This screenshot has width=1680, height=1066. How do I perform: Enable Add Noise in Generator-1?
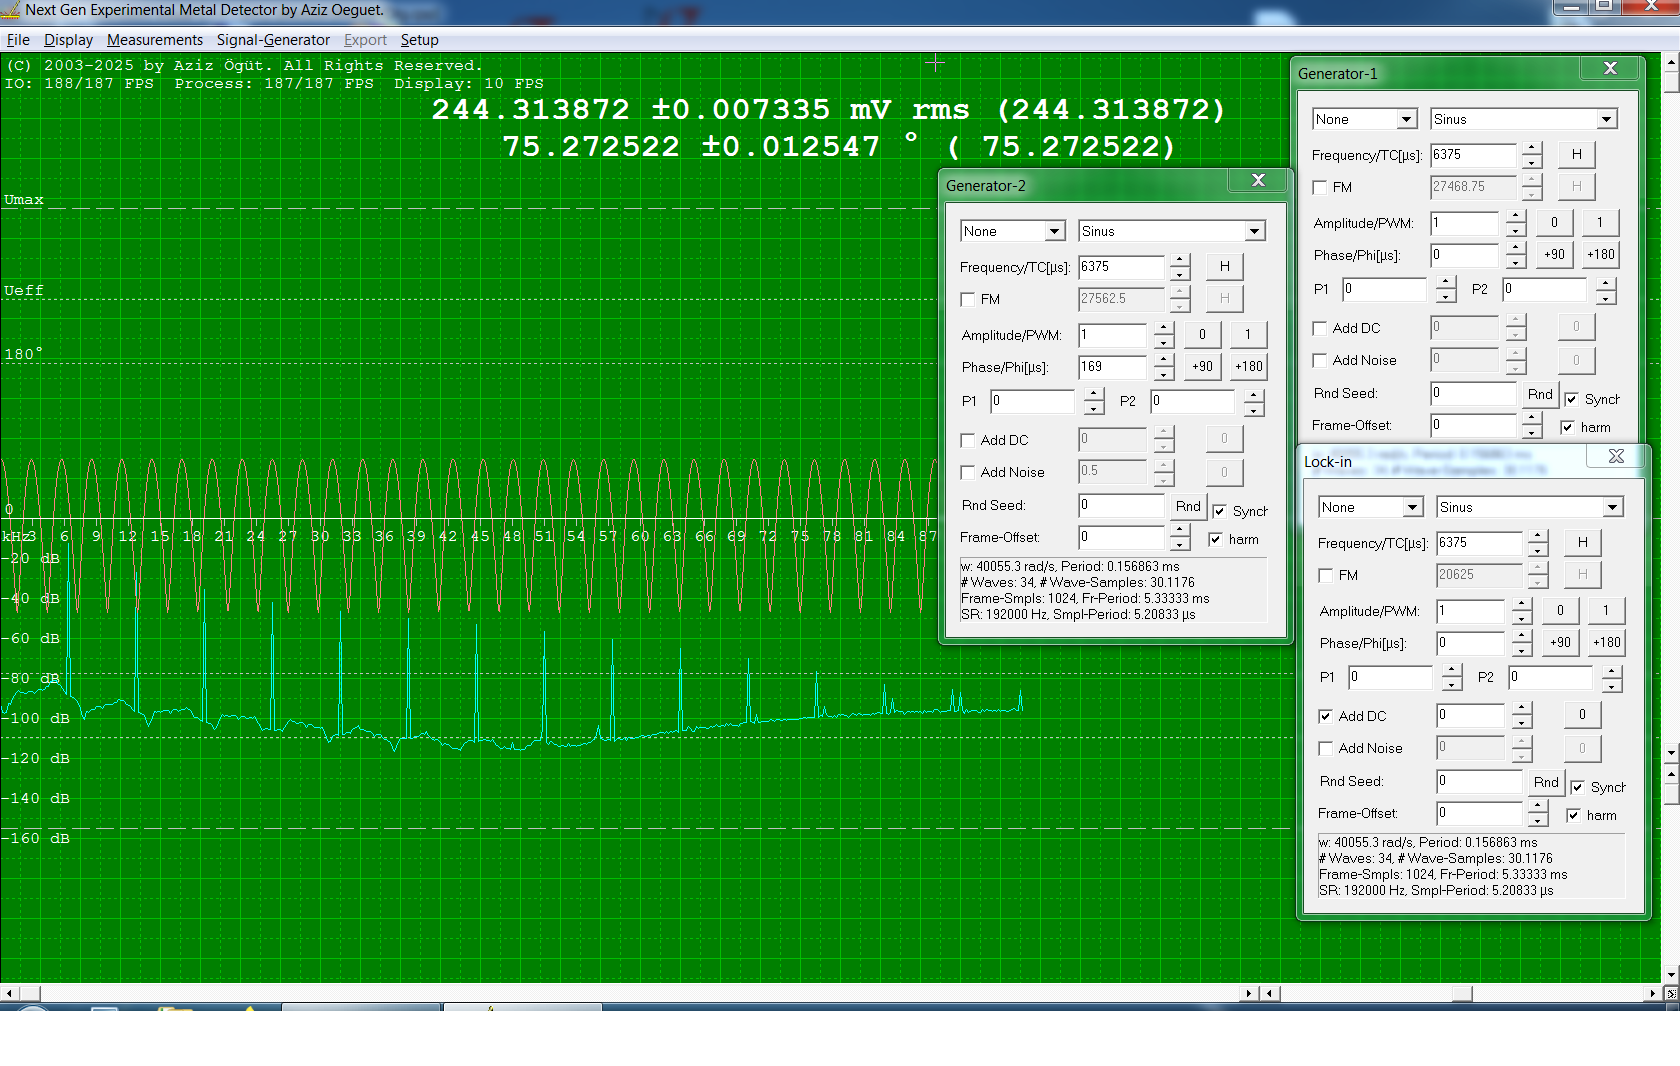[x=1319, y=360]
